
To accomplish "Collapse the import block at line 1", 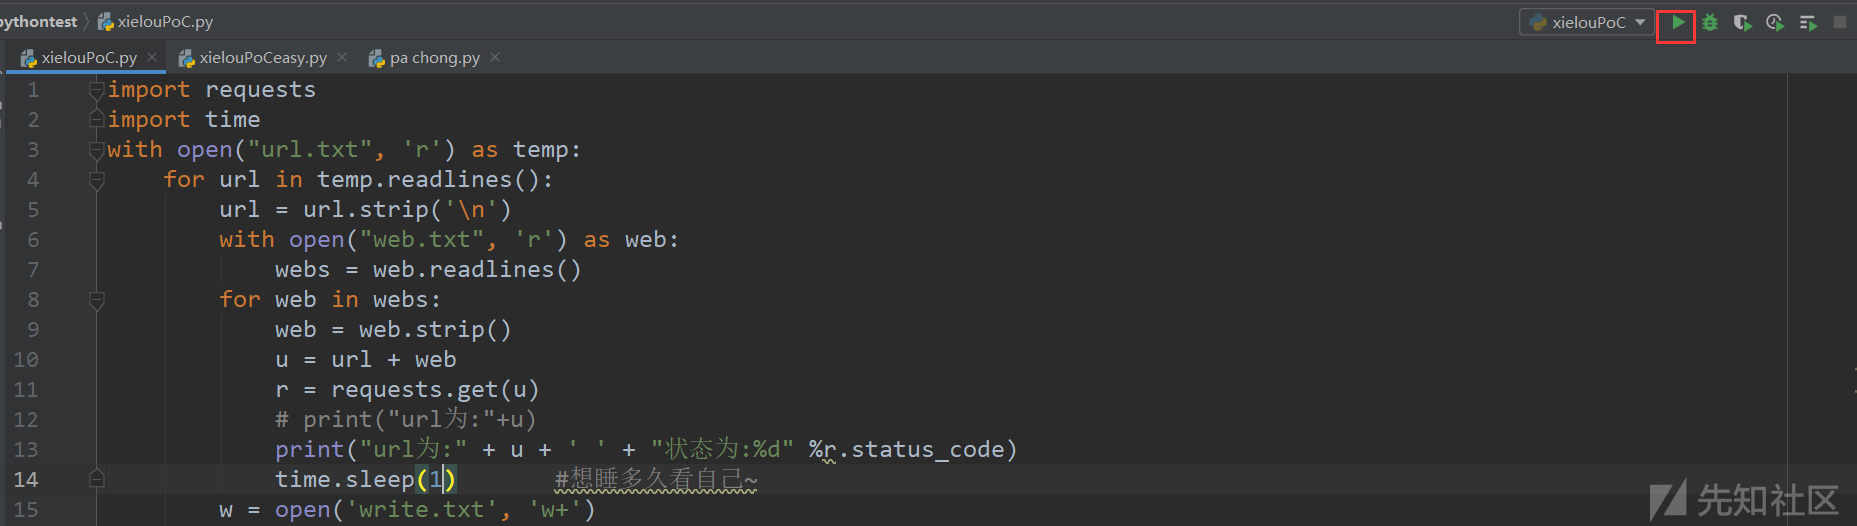I will click(97, 90).
